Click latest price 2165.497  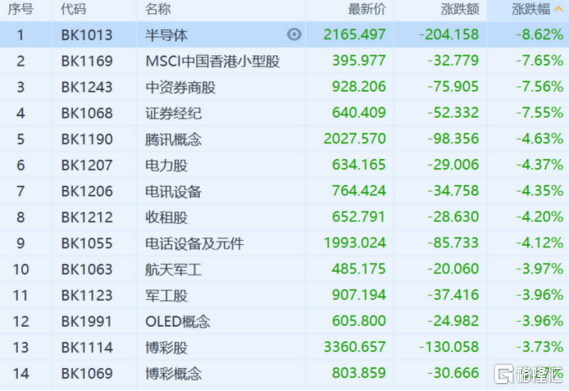(x=355, y=34)
